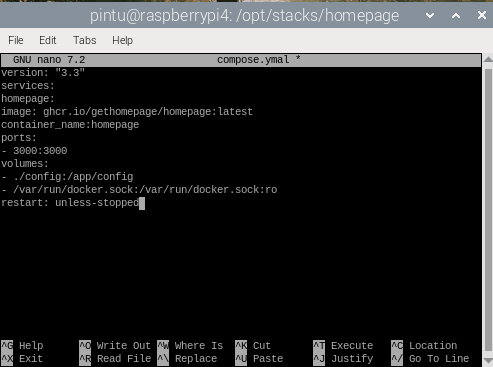The image size is (493, 367).
Task: Click the scrollbar up arrow
Action: point(488,59)
